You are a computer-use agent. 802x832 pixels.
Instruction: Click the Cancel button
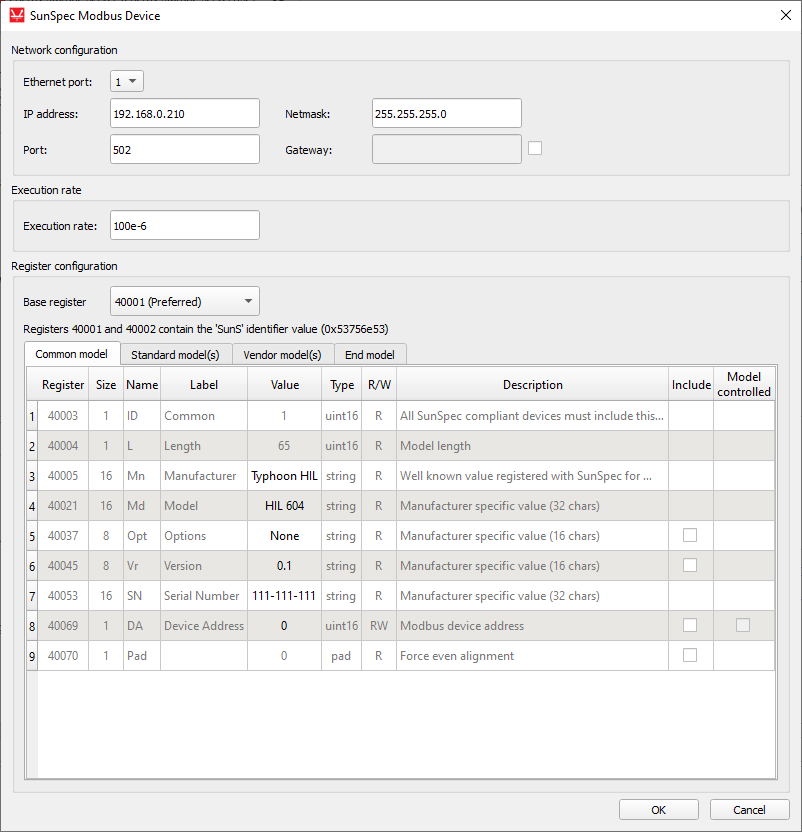click(749, 810)
